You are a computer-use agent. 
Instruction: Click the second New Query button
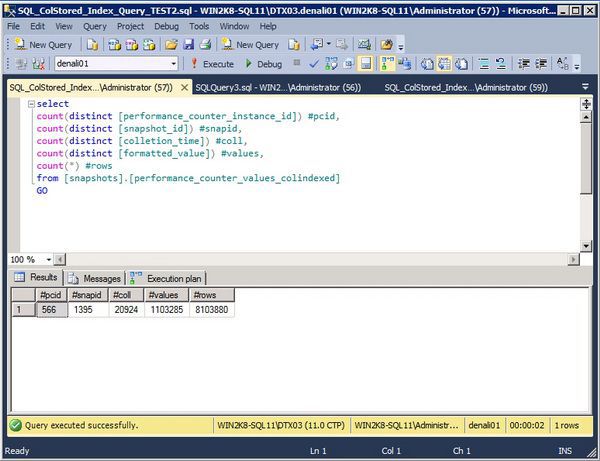[x=250, y=45]
